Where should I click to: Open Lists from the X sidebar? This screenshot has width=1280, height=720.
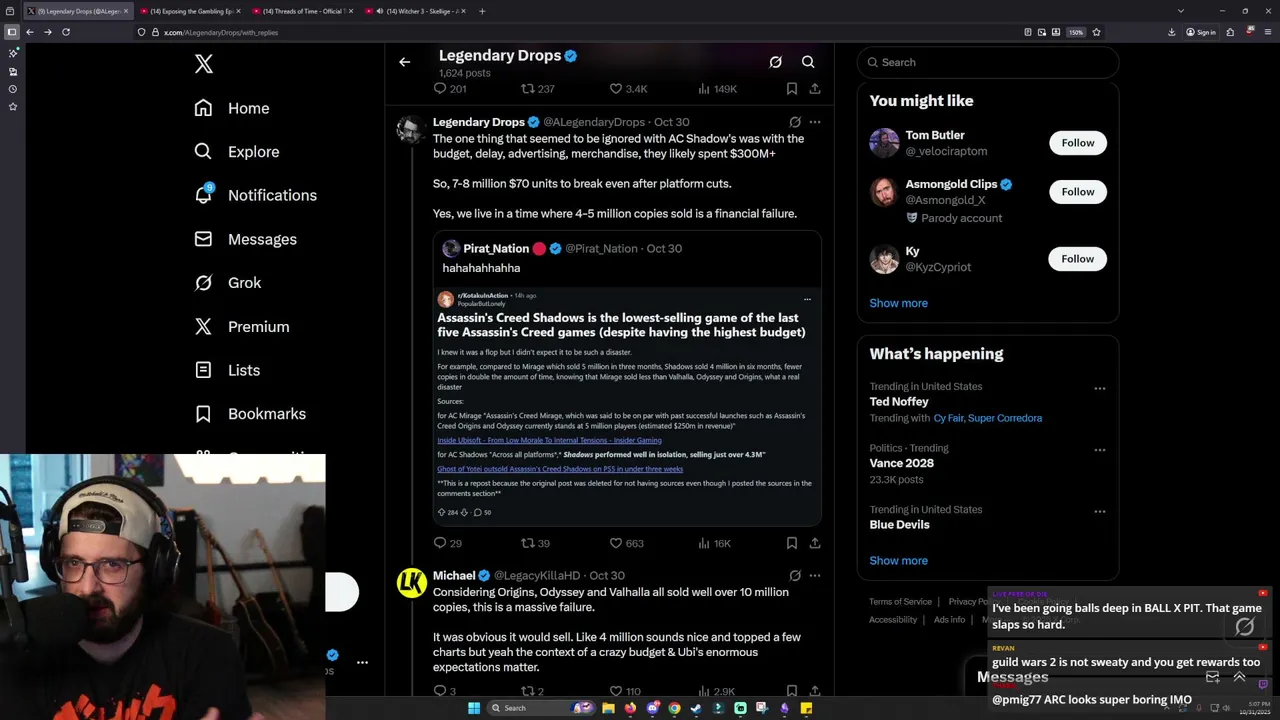pyautogui.click(x=226, y=370)
